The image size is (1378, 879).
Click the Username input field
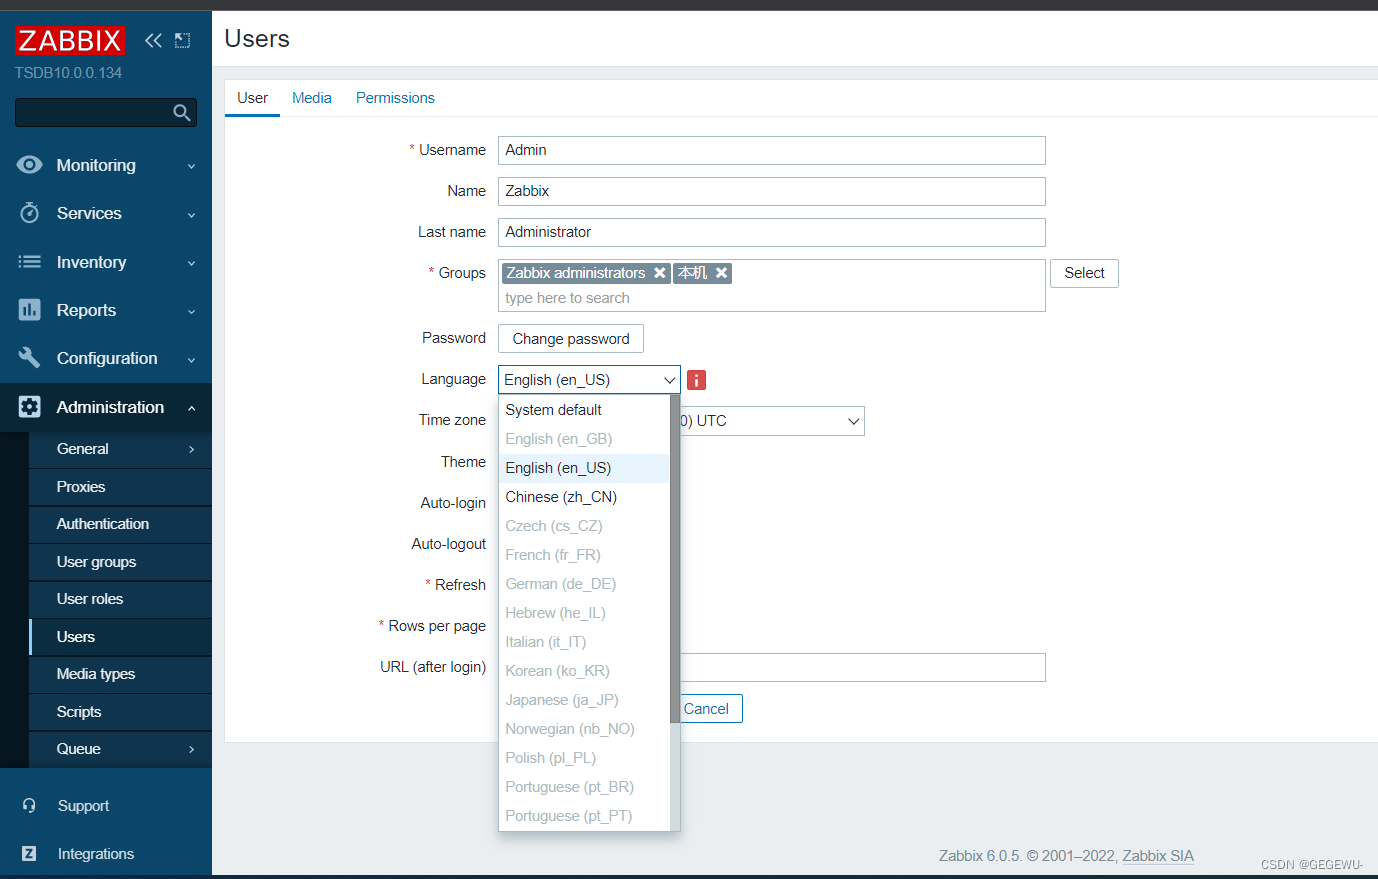pos(772,150)
